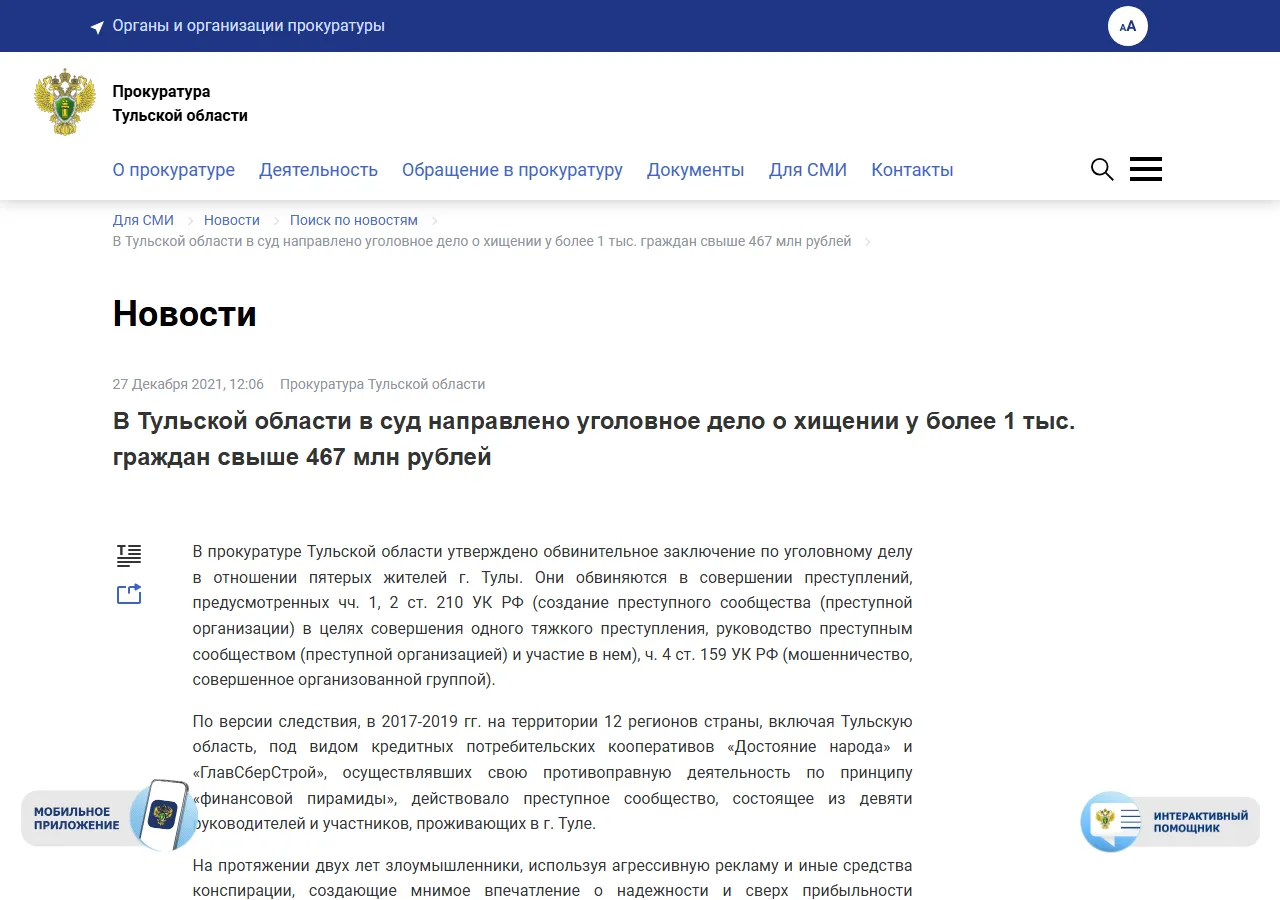1280x900 pixels.
Task: Click the paragraph starting На протяжении двух лет
Action: coord(552,878)
